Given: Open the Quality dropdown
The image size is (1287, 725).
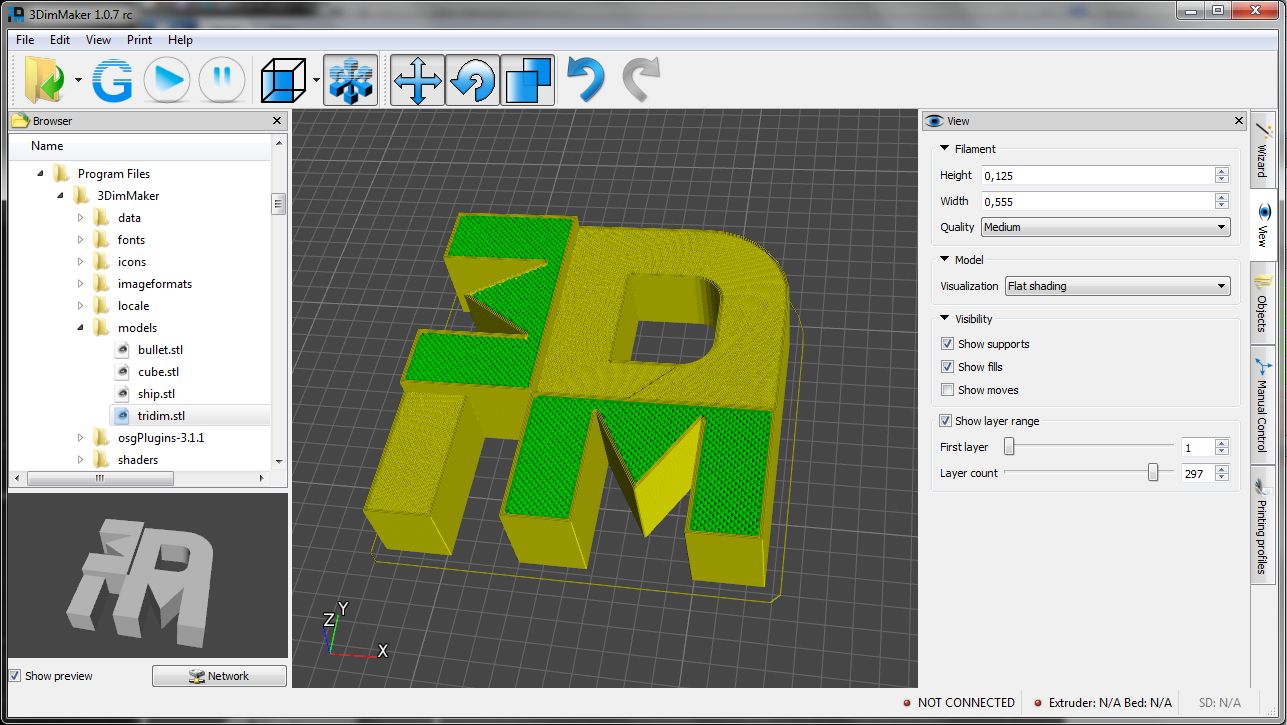Looking at the screenshot, I should point(1105,227).
